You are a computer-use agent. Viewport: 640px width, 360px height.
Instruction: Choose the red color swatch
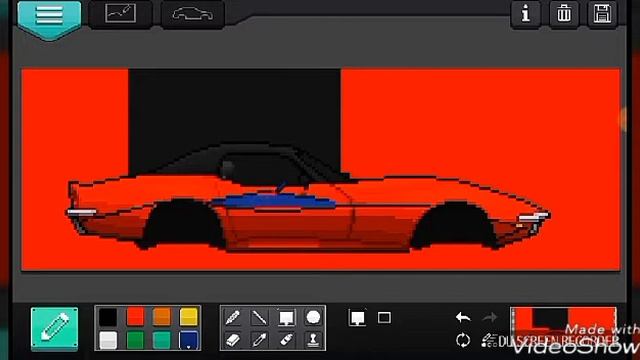135,317
